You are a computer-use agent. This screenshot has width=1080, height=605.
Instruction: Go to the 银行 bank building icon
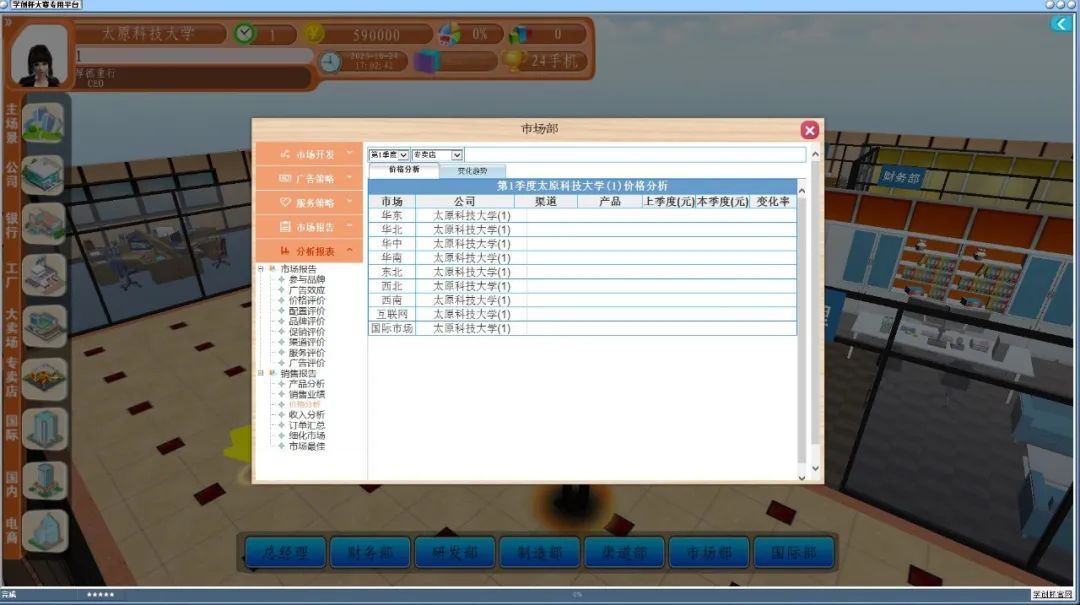click(43, 223)
